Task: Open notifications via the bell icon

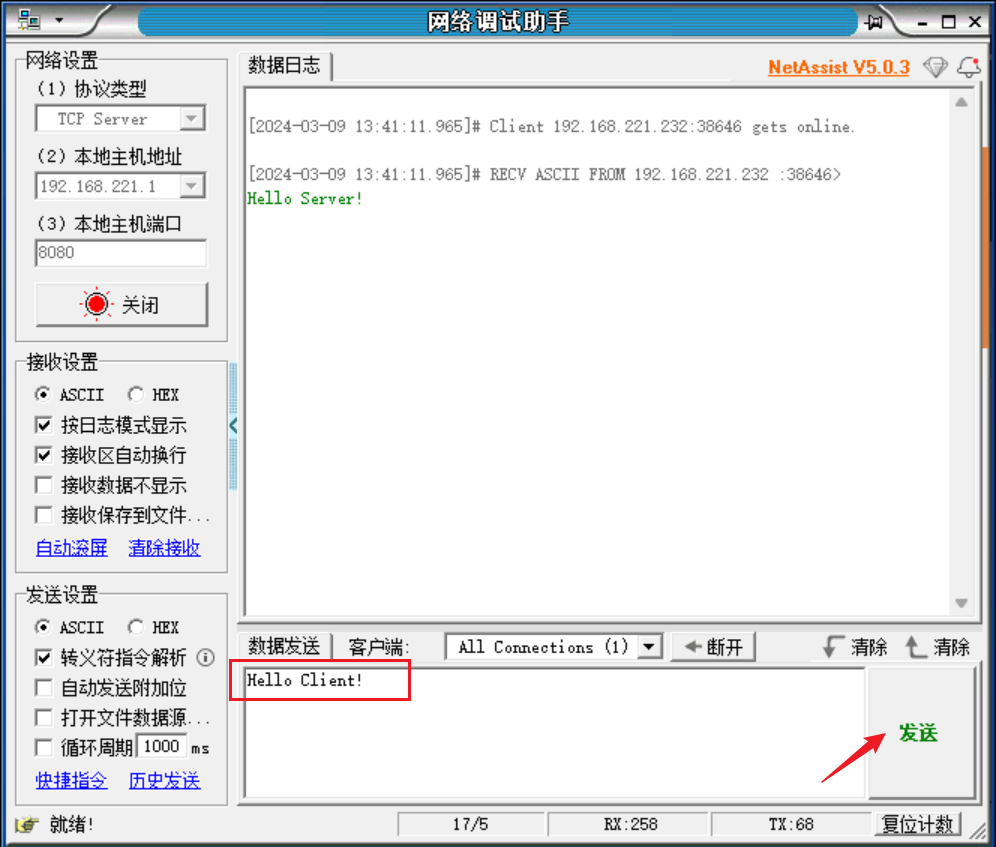Action: click(x=967, y=67)
